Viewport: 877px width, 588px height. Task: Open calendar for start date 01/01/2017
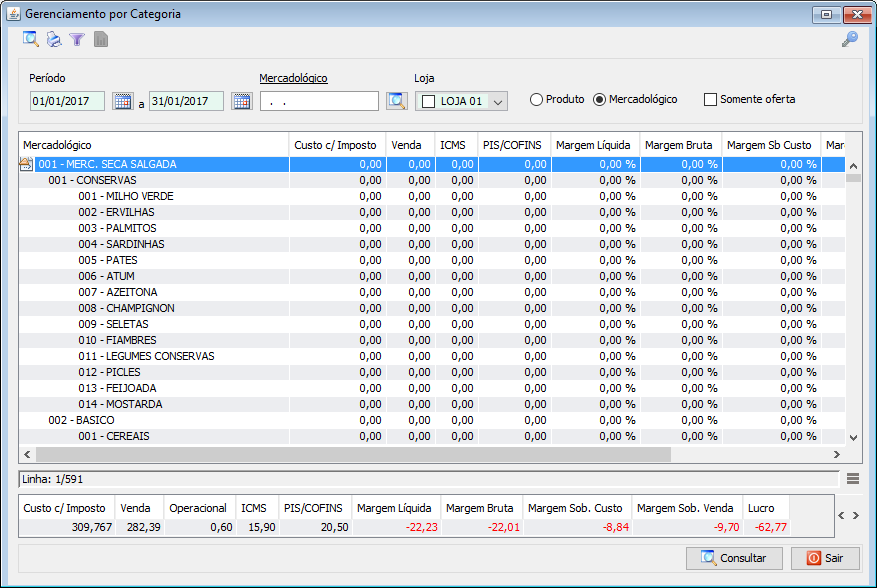122,101
